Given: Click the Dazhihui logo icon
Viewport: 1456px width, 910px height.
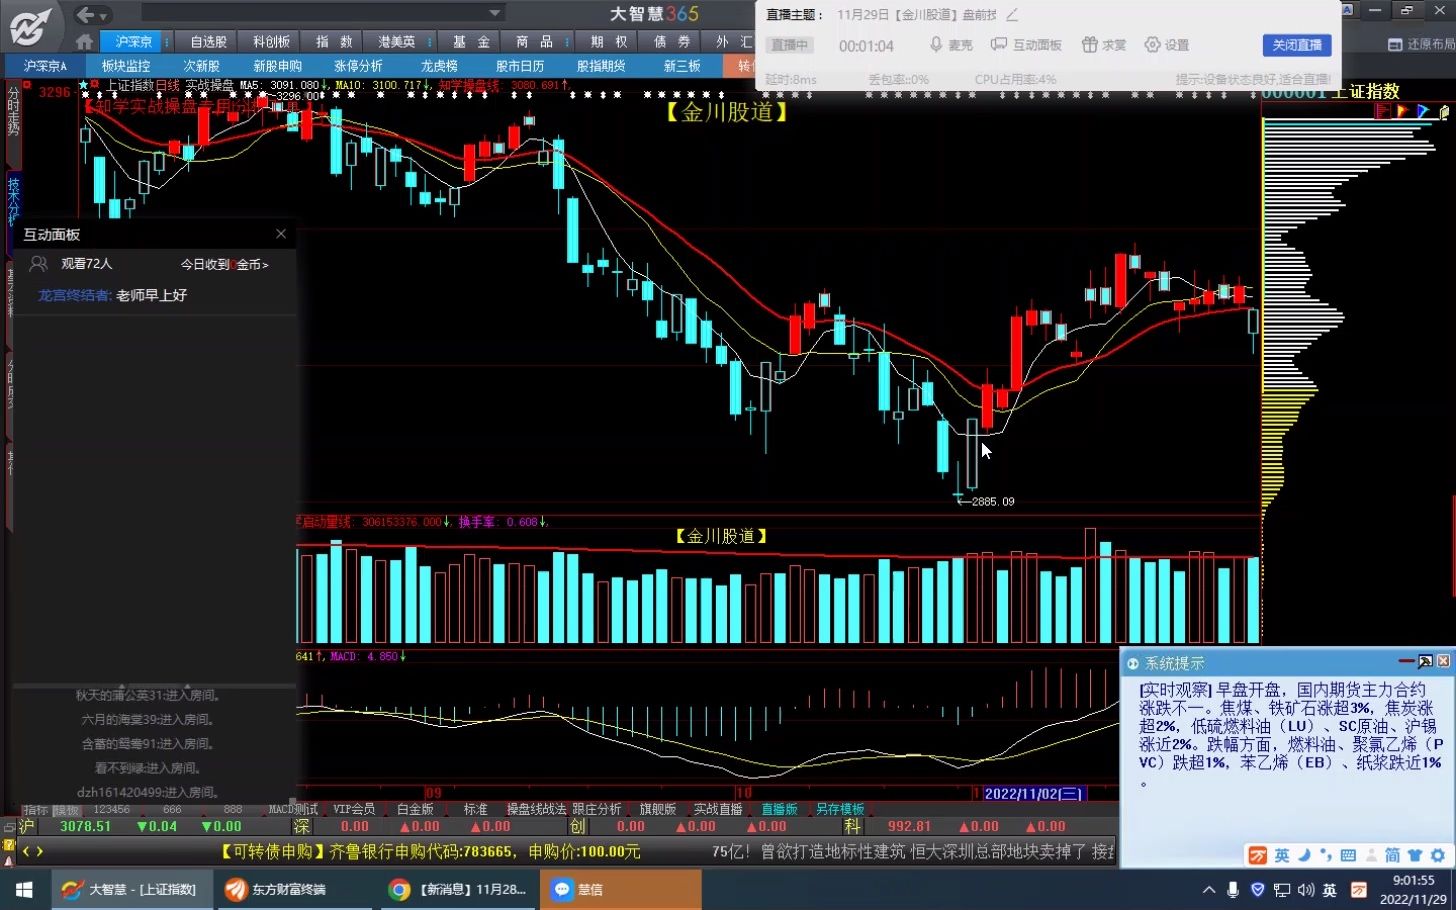Looking at the screenshot, I should [x=32, y=27].
